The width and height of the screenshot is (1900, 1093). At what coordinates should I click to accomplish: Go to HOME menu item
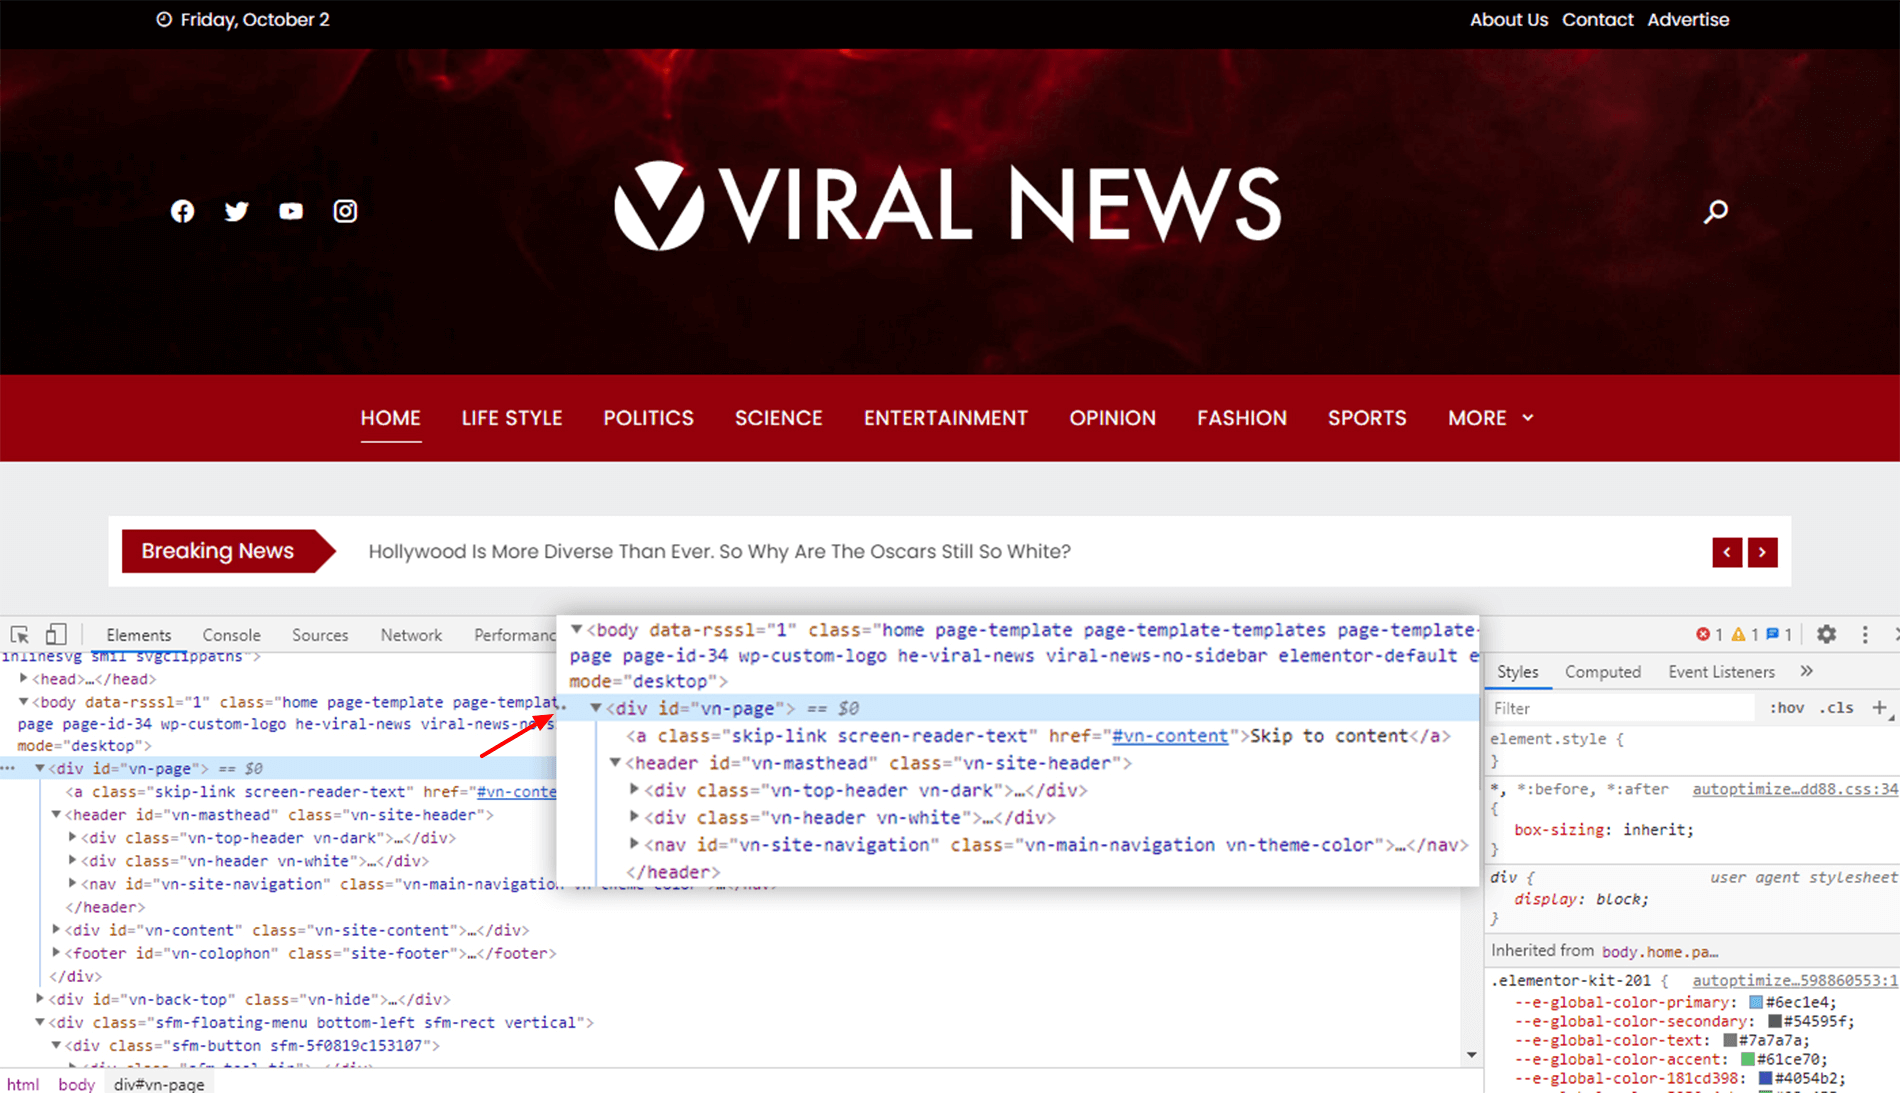(390, 418)
